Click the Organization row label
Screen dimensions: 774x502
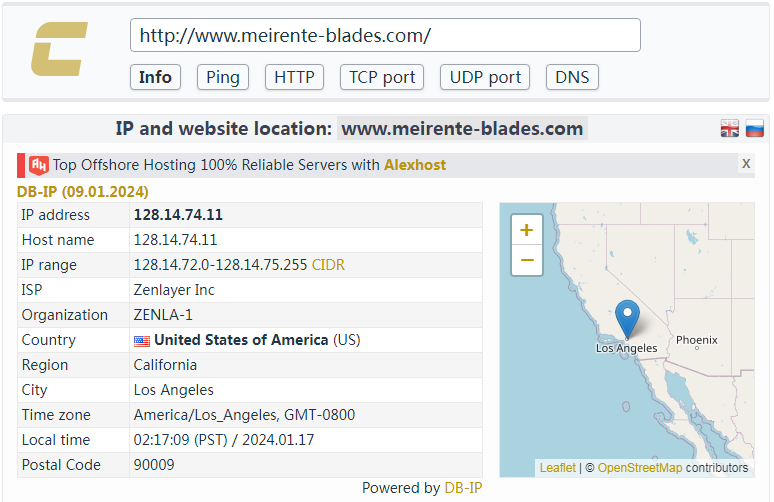coord(65,315)
